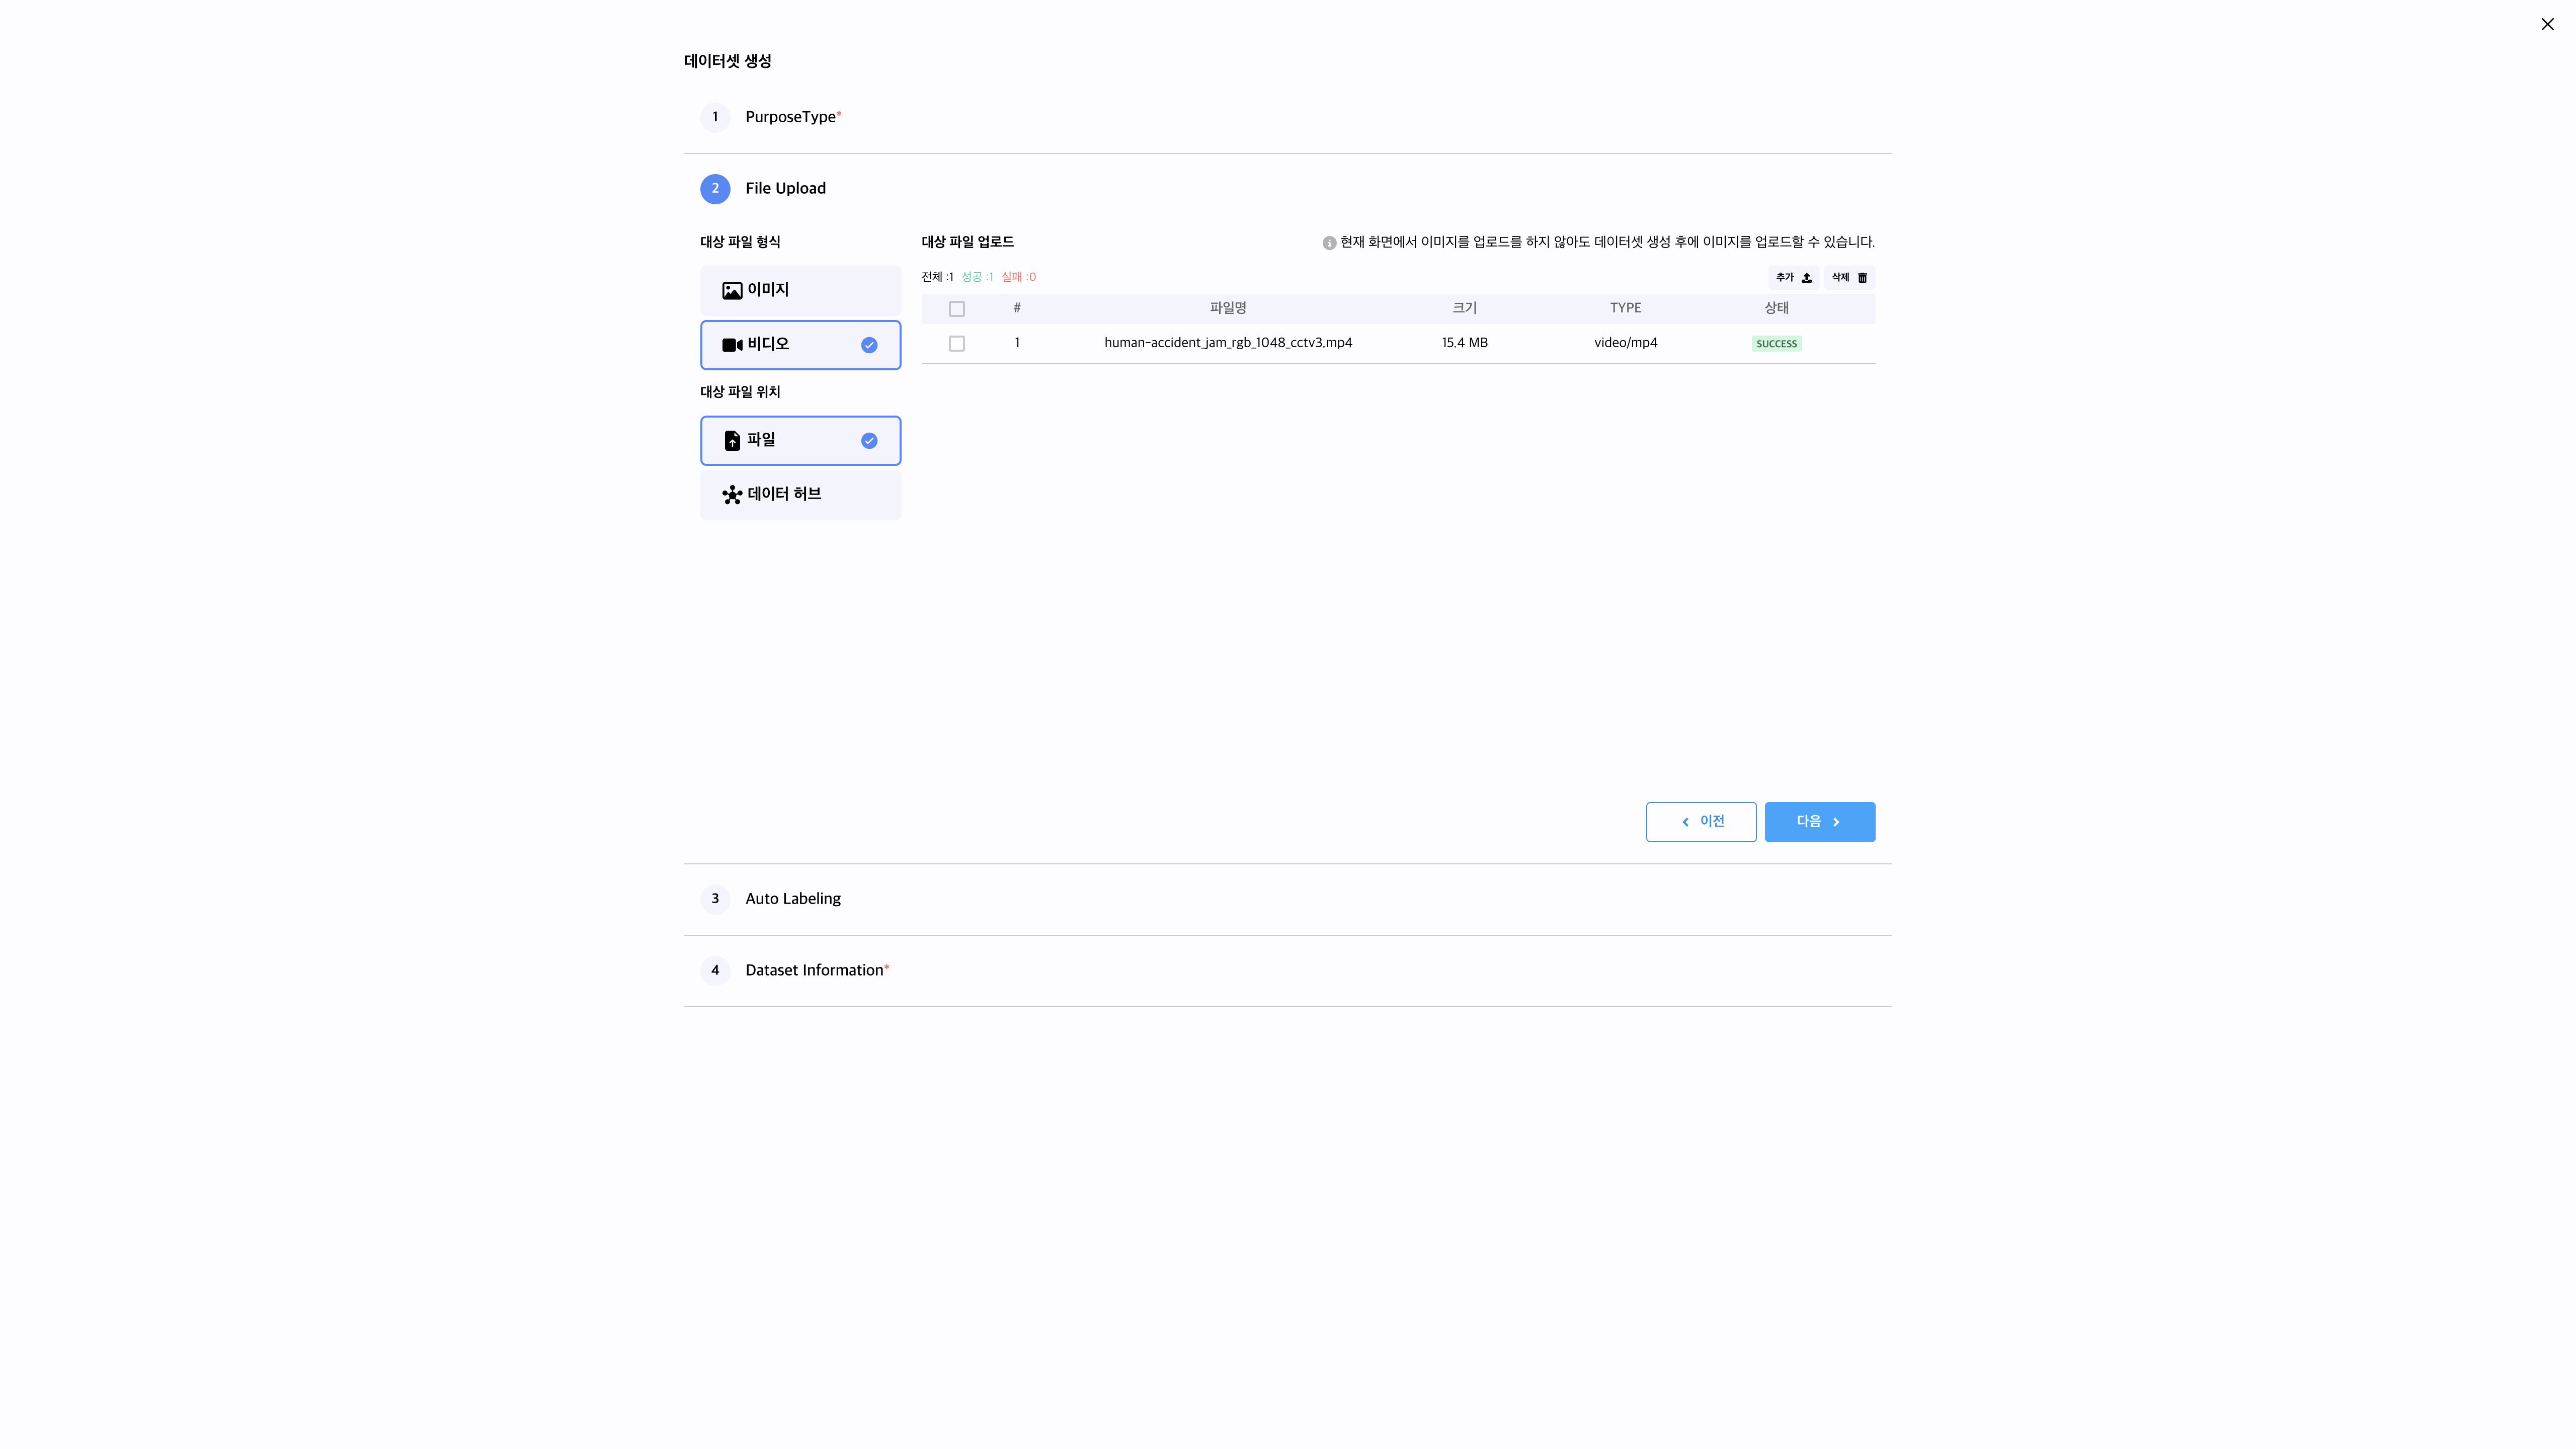Viewport: 2576px width, 1449px height.
Task: Click the File Upload step header
Action: (x=785, y=189)
